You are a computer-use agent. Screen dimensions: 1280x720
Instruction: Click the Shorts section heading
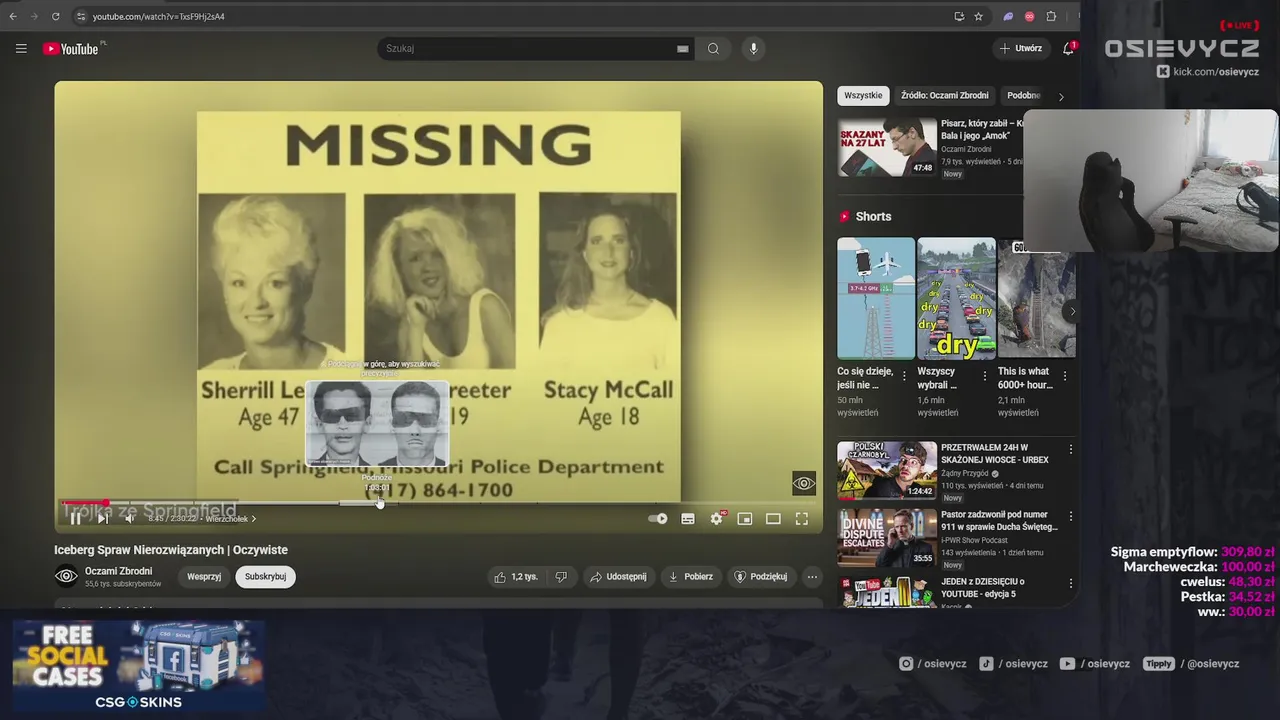[x=873, y=216]
